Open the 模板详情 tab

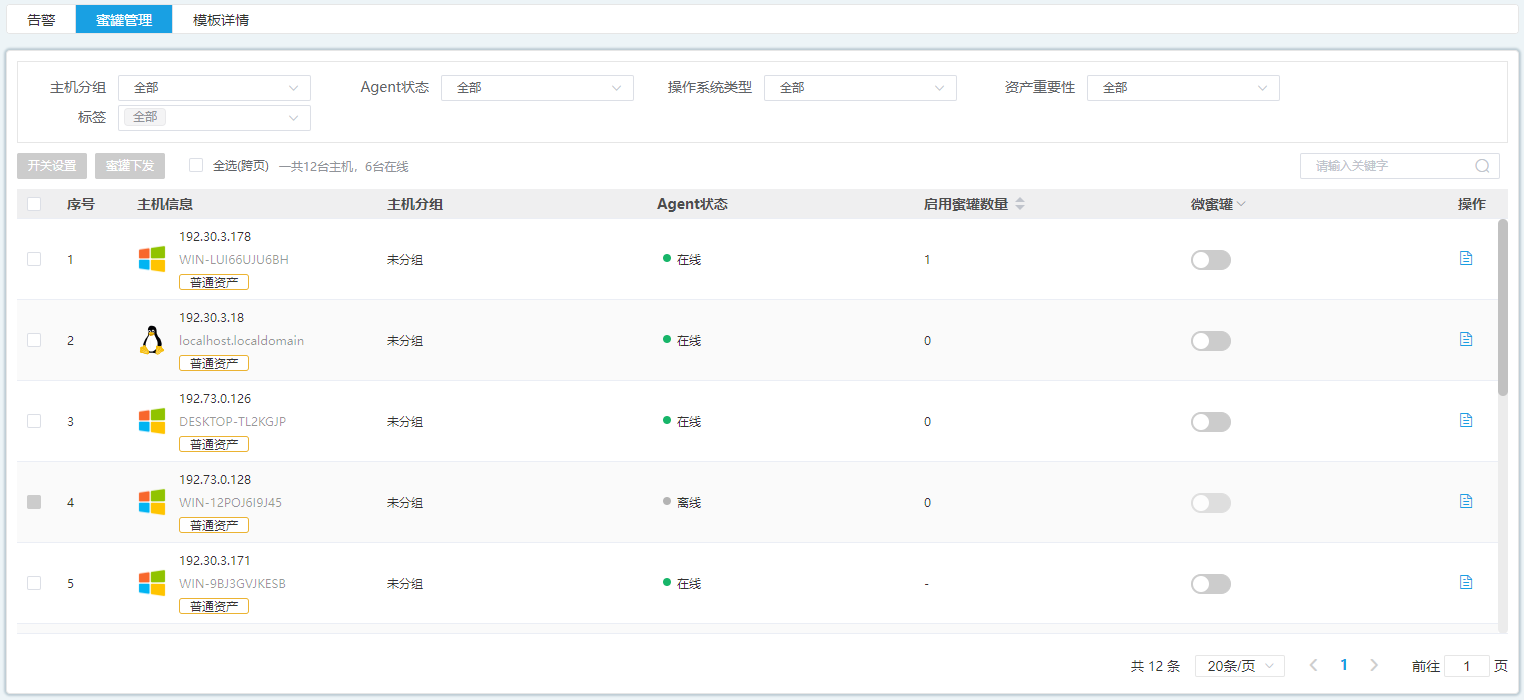[221, 19]
